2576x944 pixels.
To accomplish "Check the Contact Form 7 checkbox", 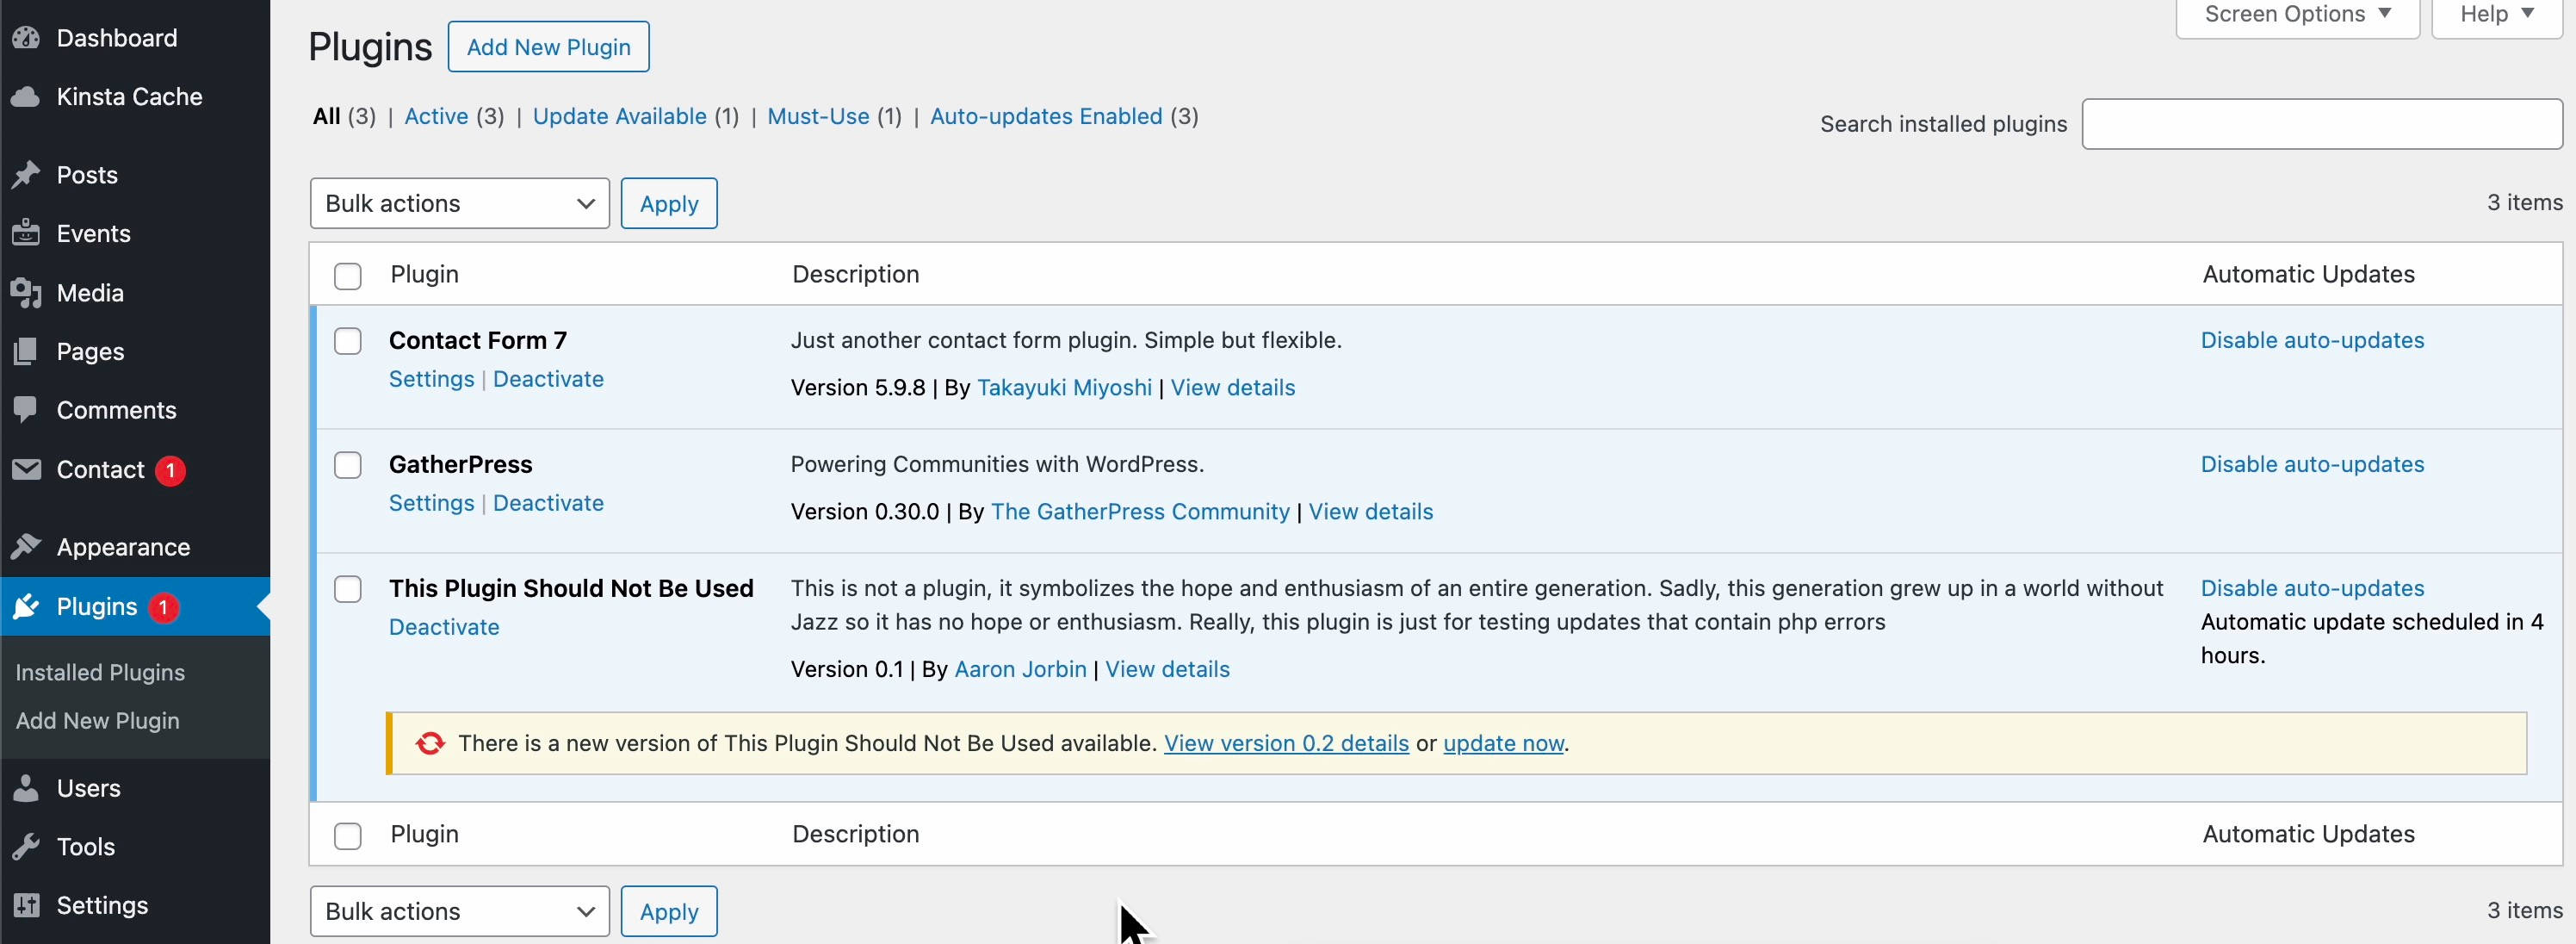I will (347, 341).
